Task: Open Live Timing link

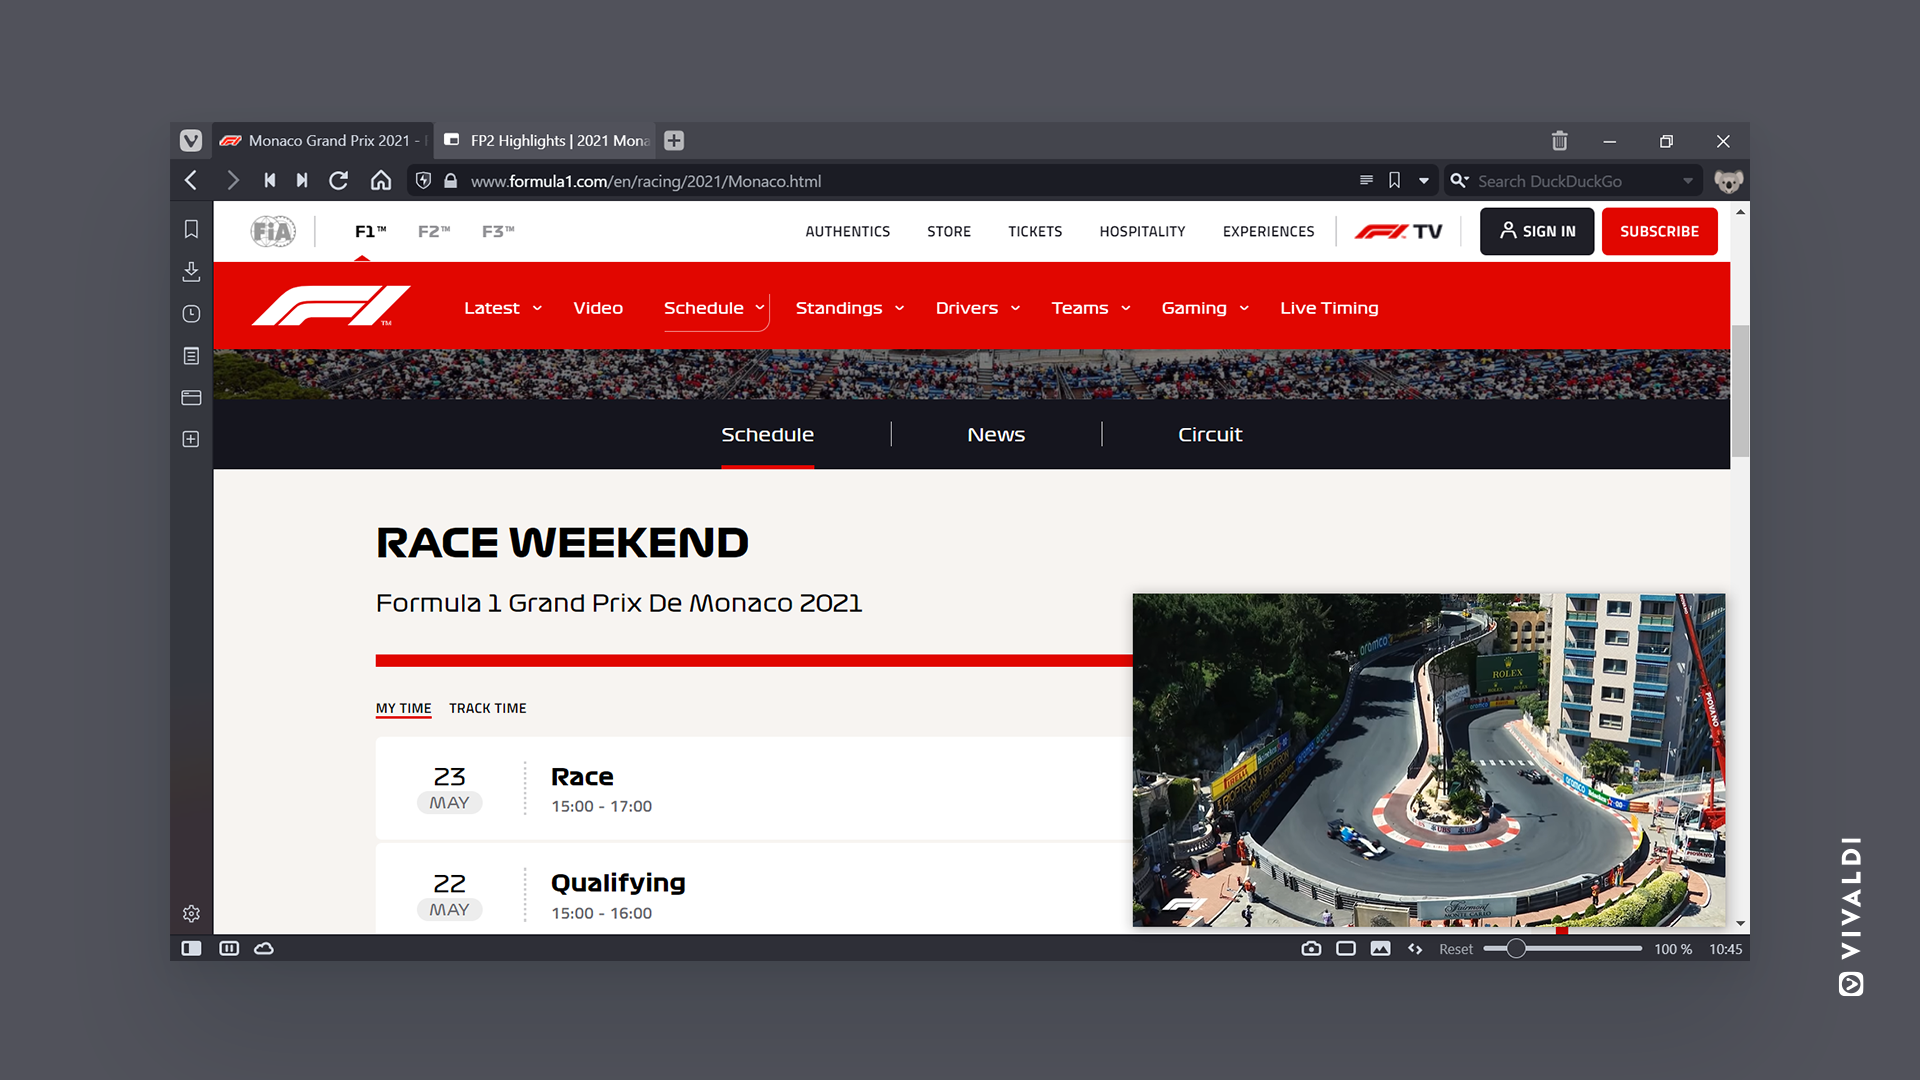Action: tap(1329, 308)
